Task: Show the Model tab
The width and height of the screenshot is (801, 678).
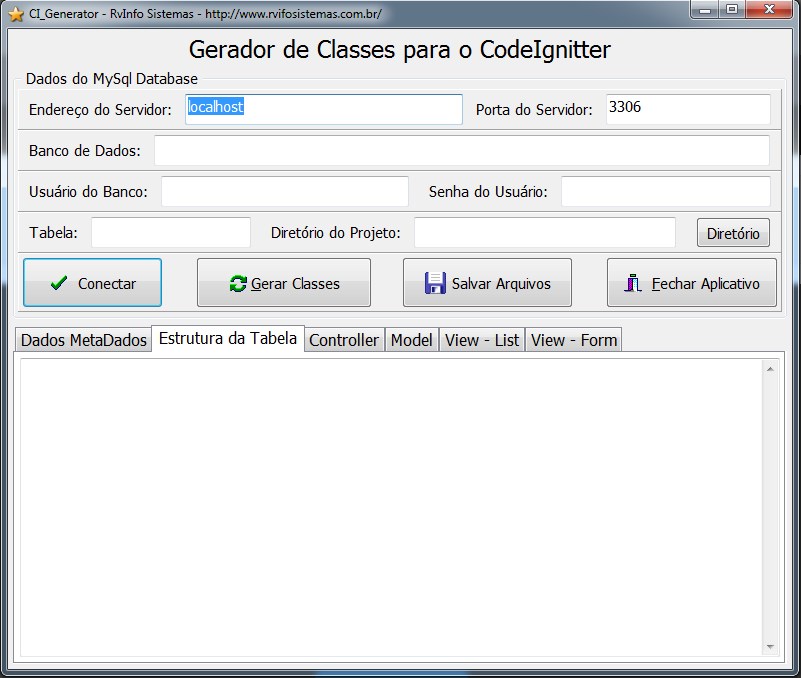Action: pyautogui.click(x=411, y=340)
